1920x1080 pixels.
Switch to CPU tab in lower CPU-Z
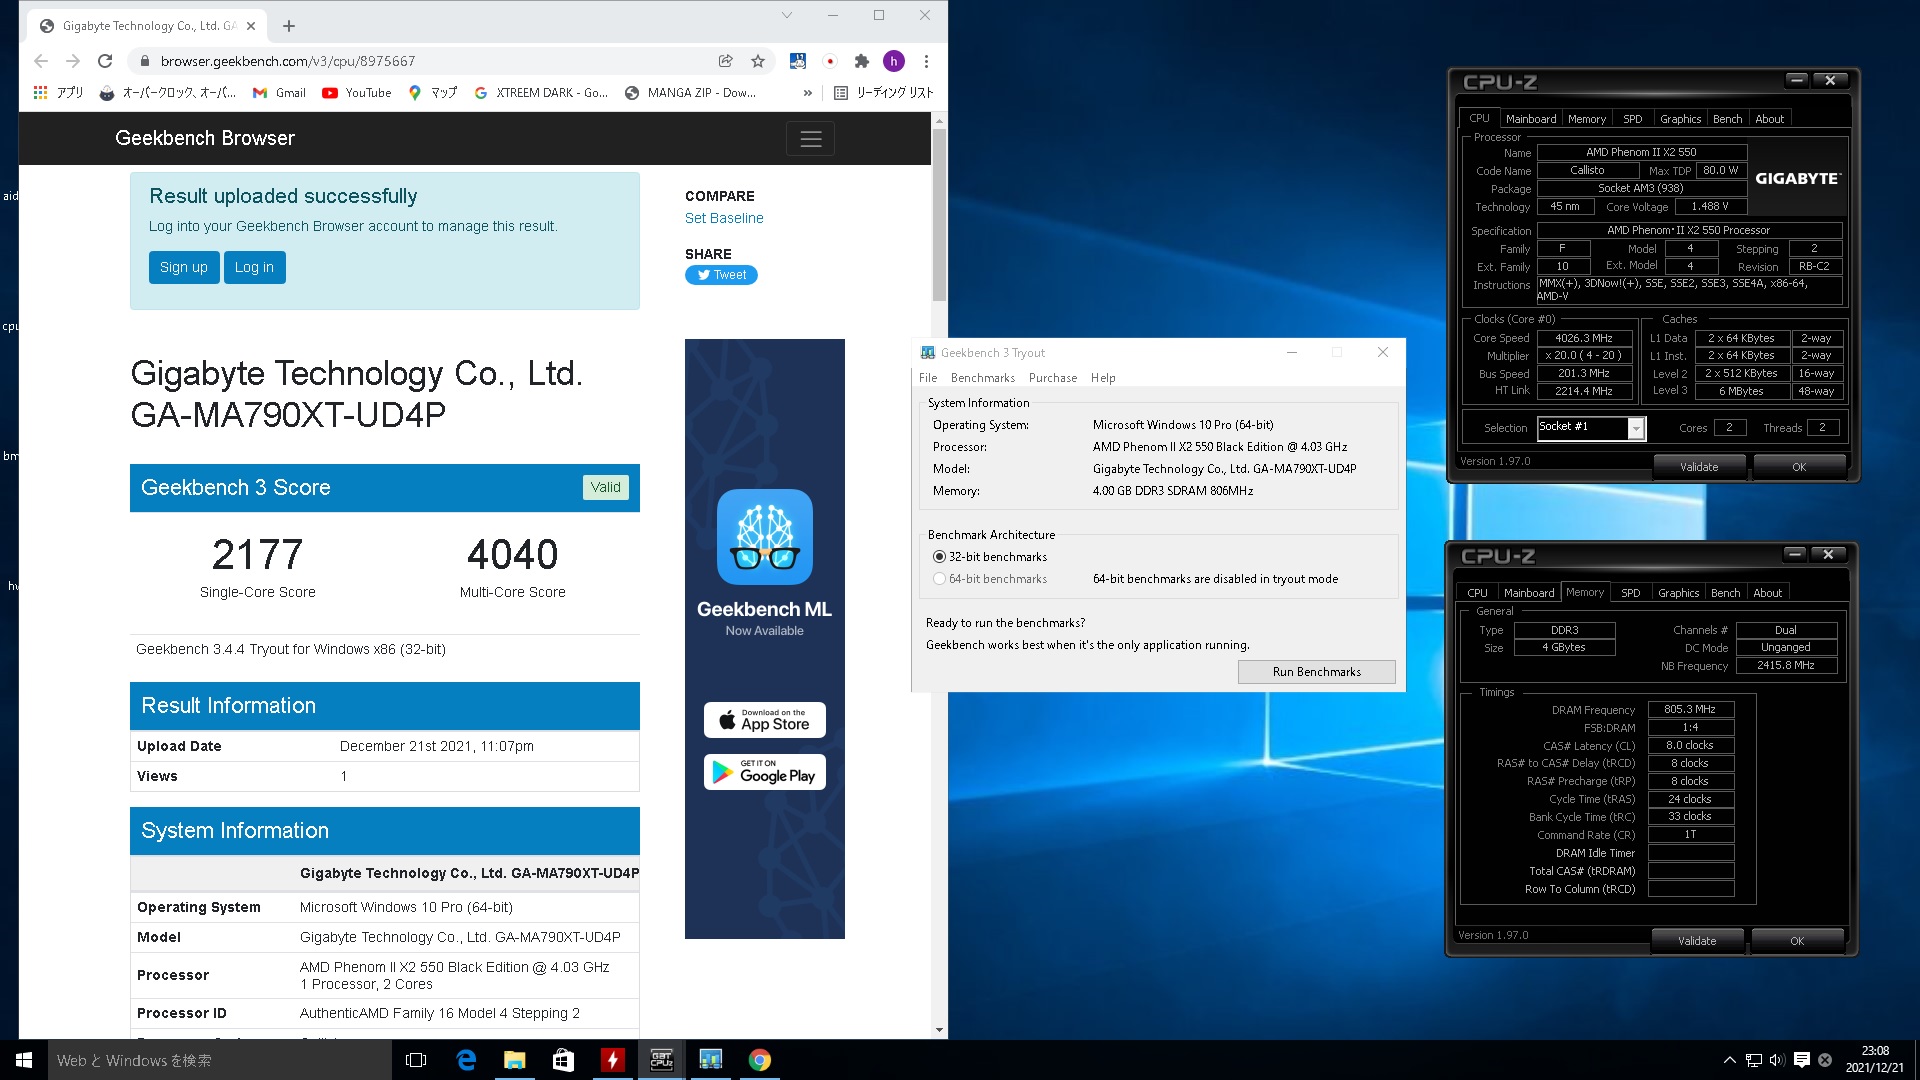coord(1477,593)
